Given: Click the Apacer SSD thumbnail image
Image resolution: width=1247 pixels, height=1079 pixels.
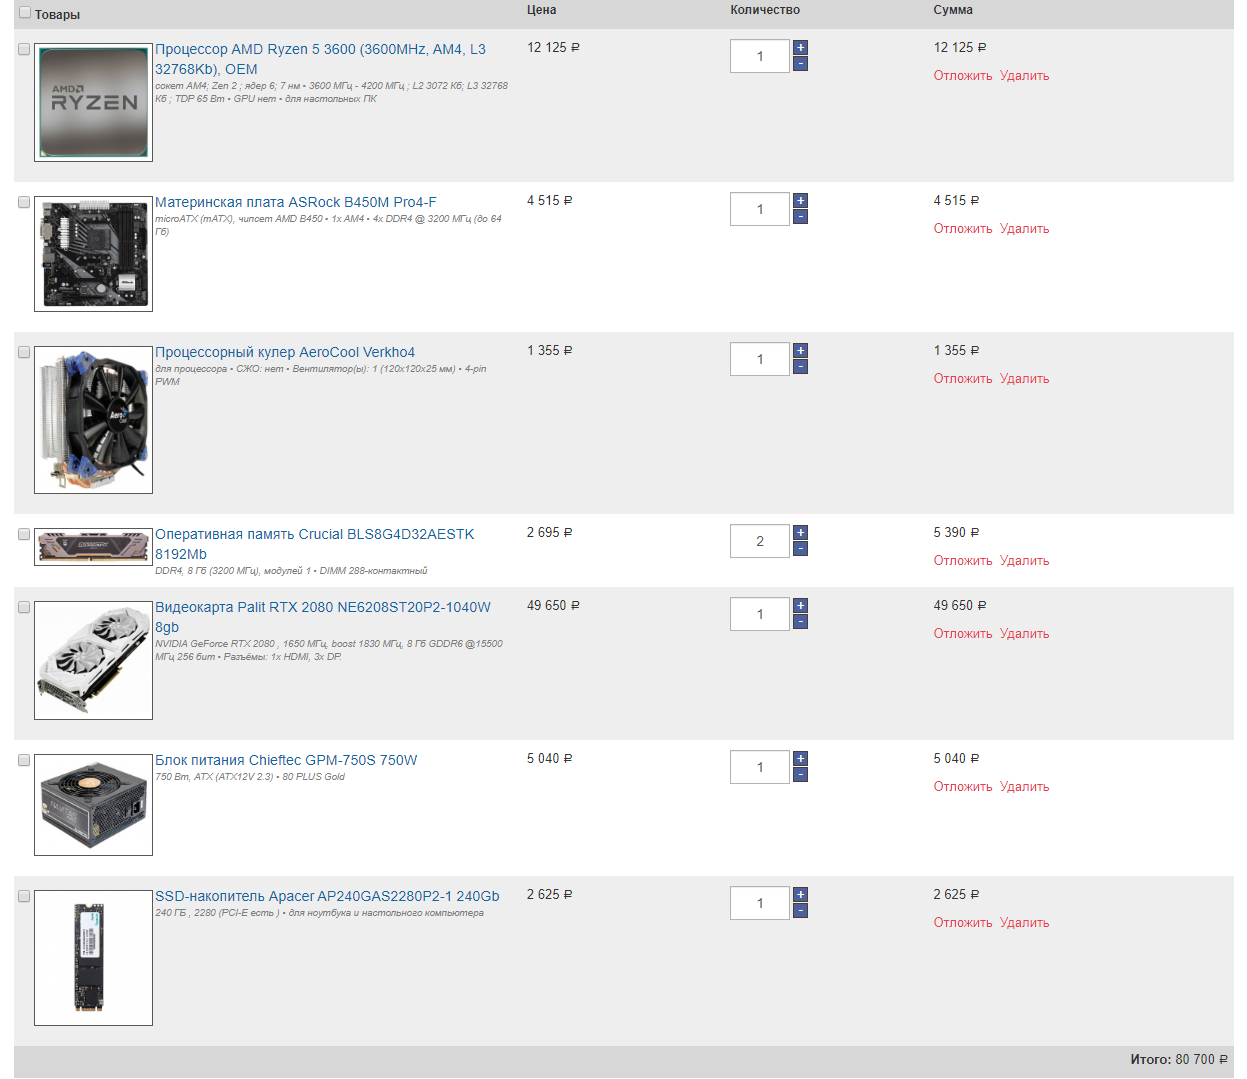Looking at the screenshot, I should (x=93, y=958).
